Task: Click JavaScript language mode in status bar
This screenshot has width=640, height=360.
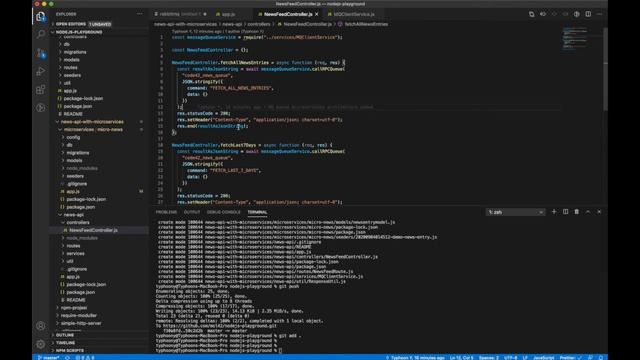Action: point(544,357)
